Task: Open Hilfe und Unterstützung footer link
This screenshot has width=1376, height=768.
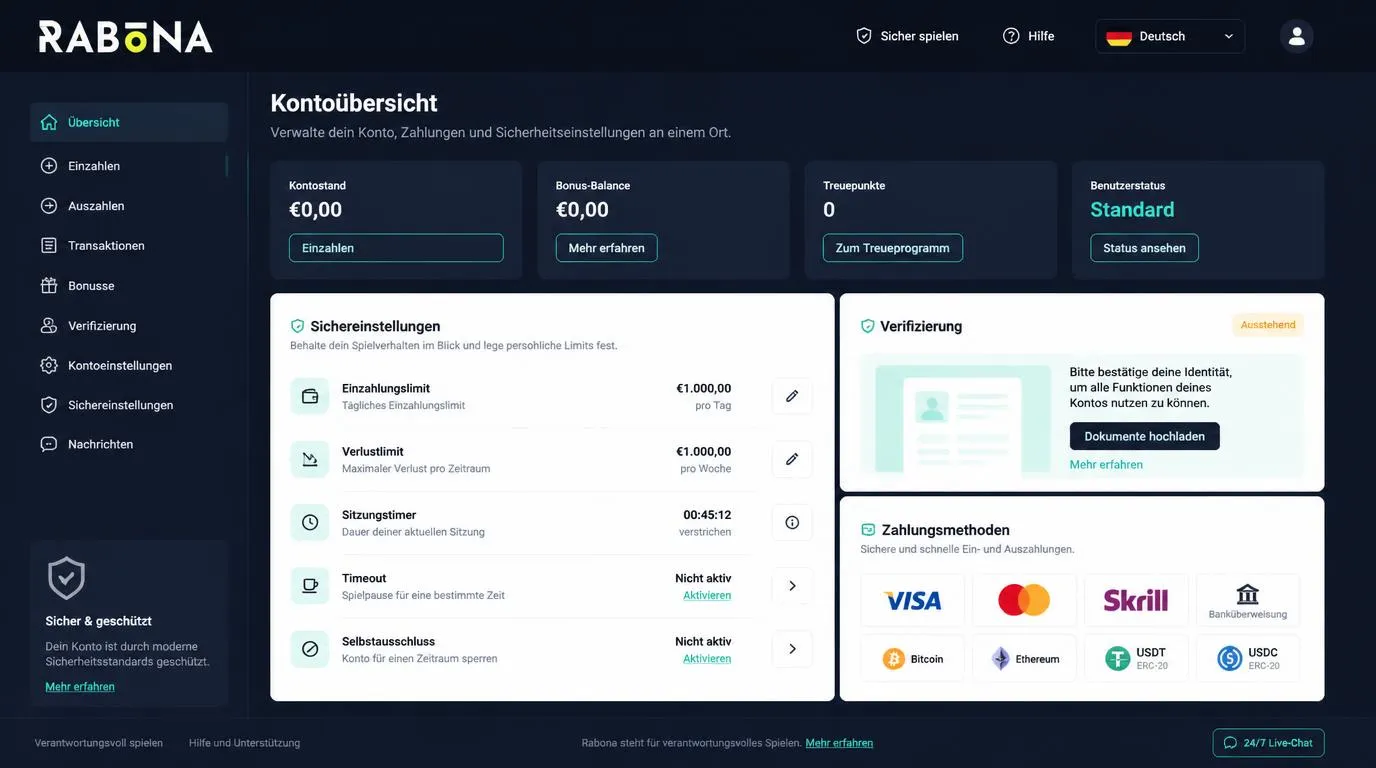Action: 244,743
